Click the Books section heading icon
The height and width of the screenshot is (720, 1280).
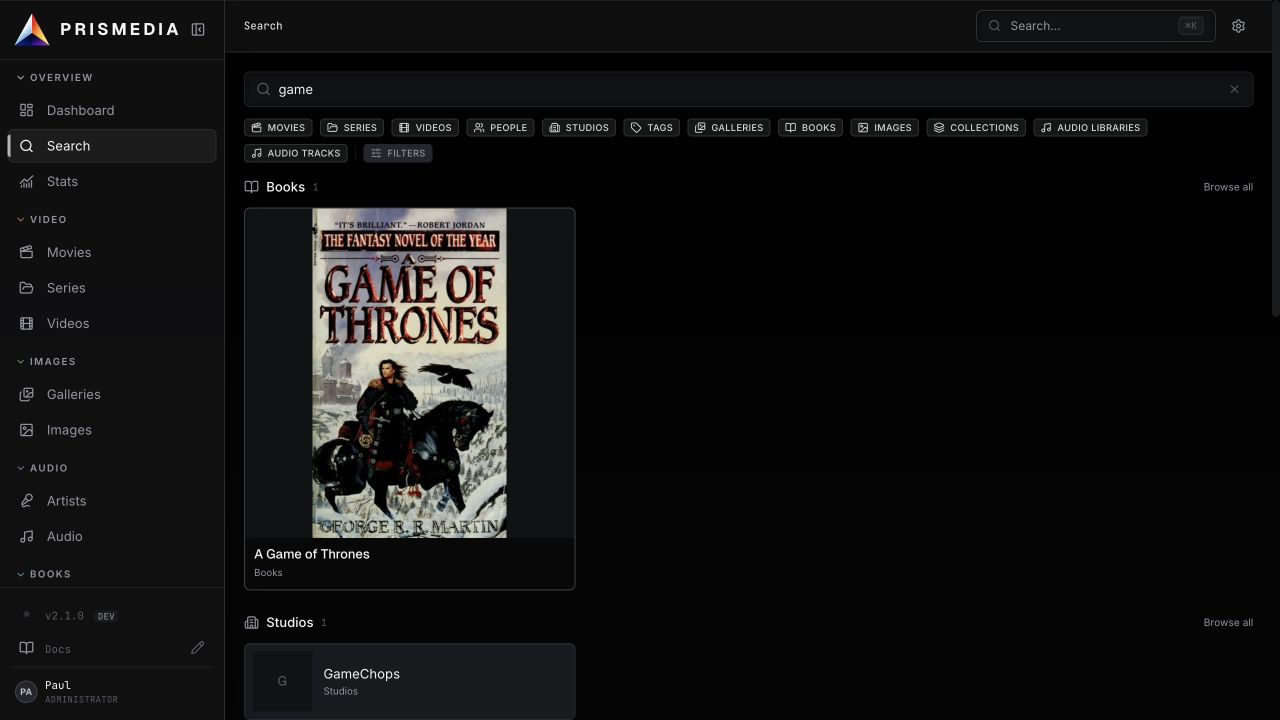click(x=252, y=187)
